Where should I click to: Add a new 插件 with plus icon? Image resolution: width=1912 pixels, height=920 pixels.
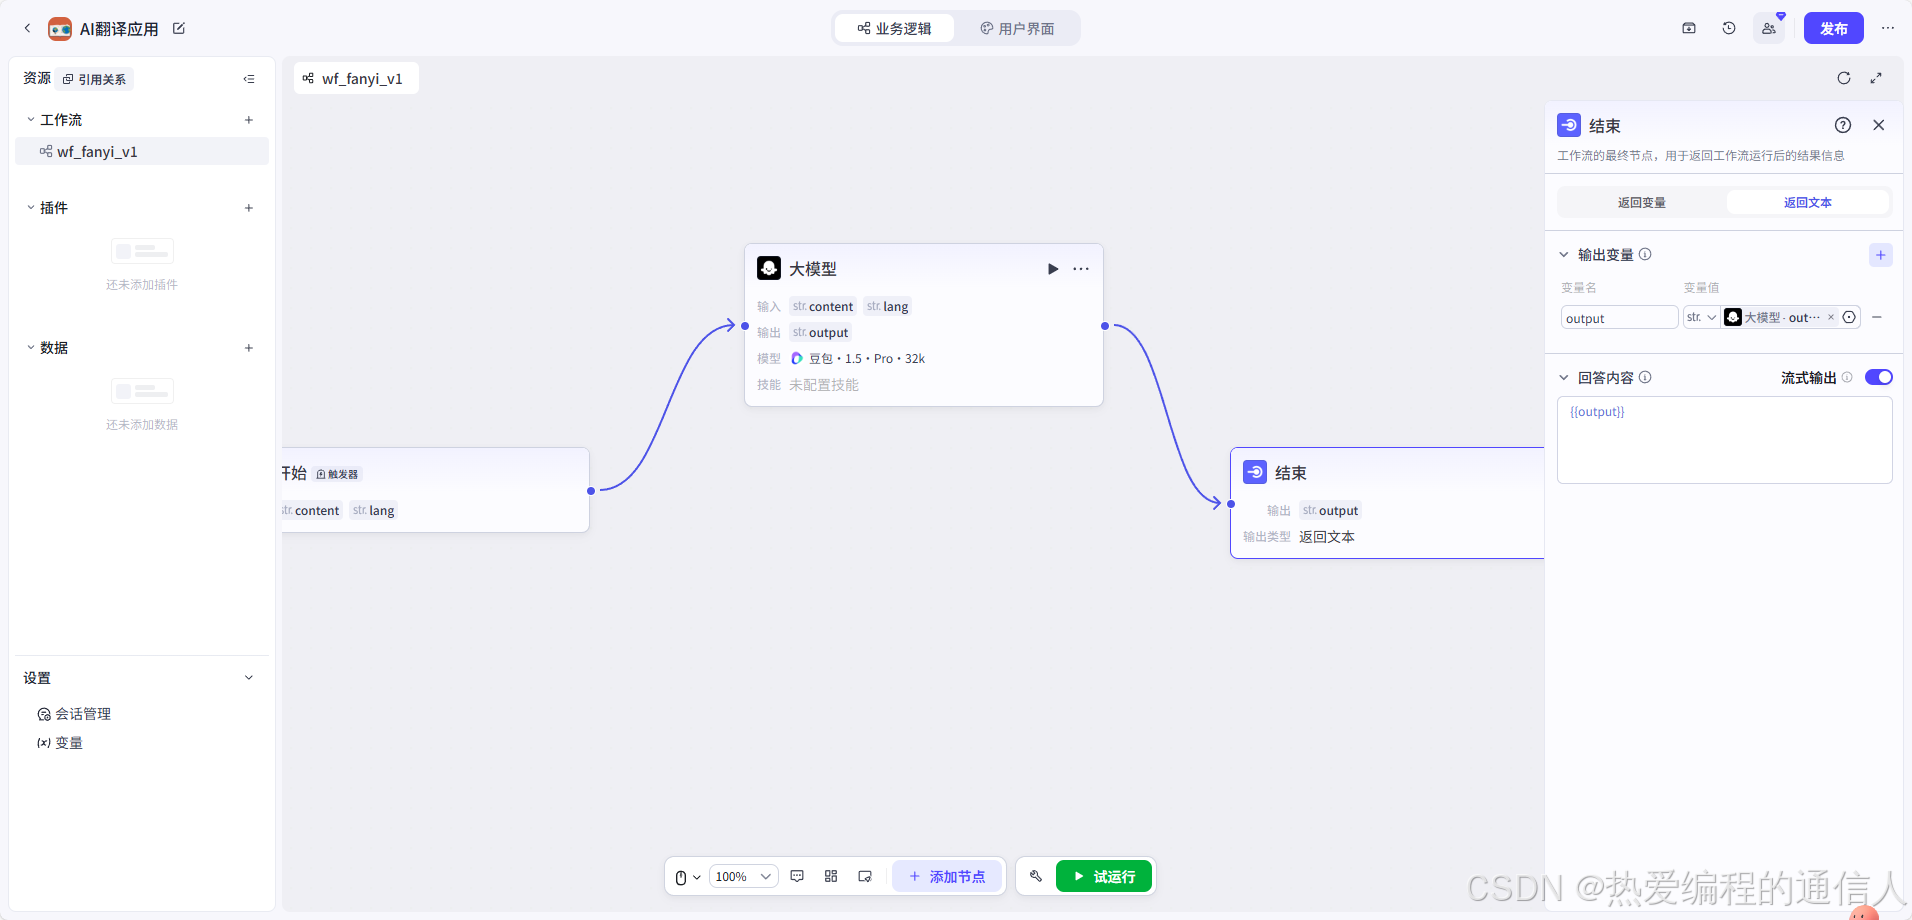point(249,208)
